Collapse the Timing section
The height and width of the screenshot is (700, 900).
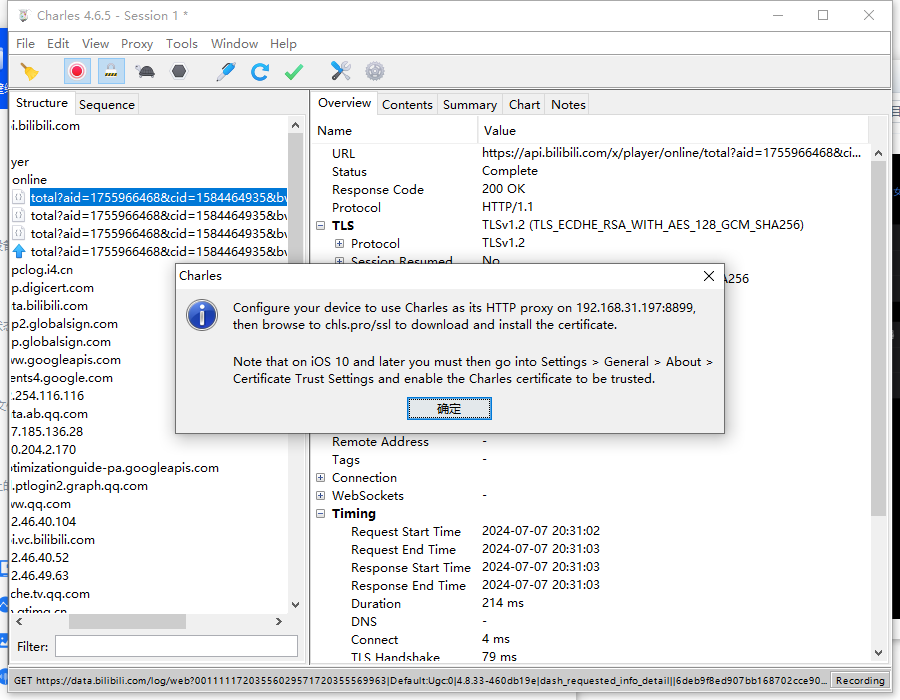tap(320, 514)
